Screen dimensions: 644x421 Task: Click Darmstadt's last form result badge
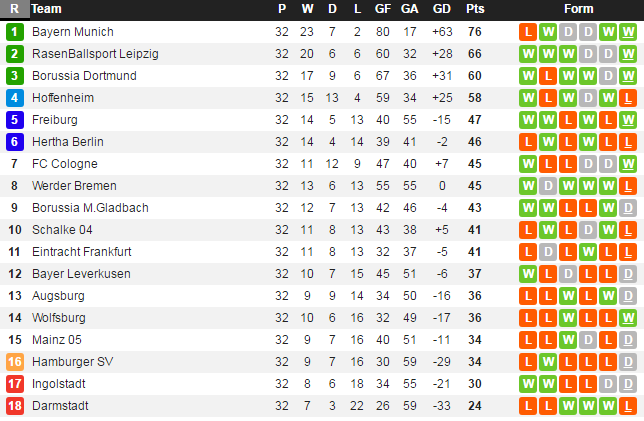pyautogui.click(x=627, y=406)
